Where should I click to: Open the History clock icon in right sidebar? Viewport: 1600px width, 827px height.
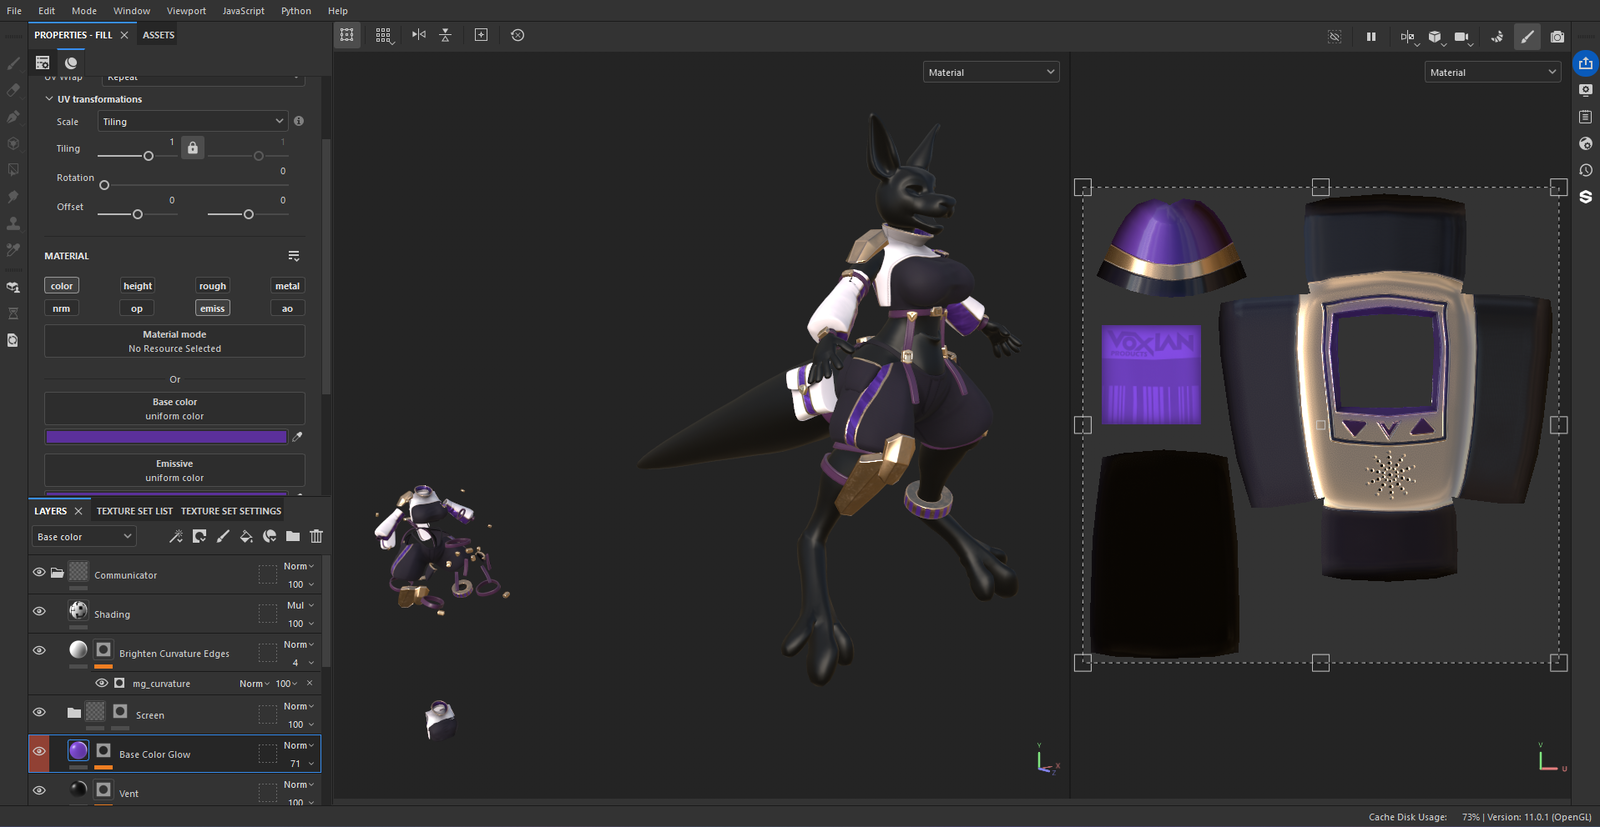1586,170
